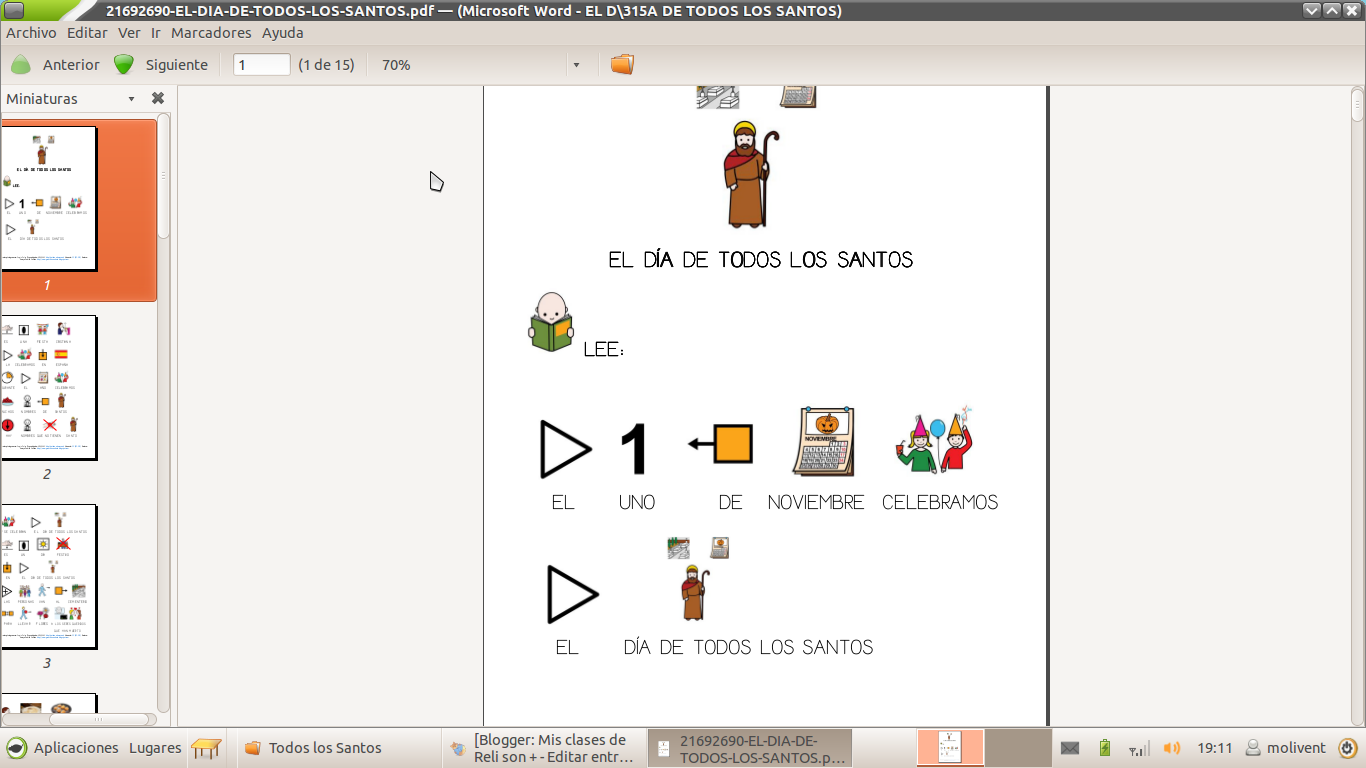
Task: Close the Miniaturas side panel
Action: pos(158,98)
